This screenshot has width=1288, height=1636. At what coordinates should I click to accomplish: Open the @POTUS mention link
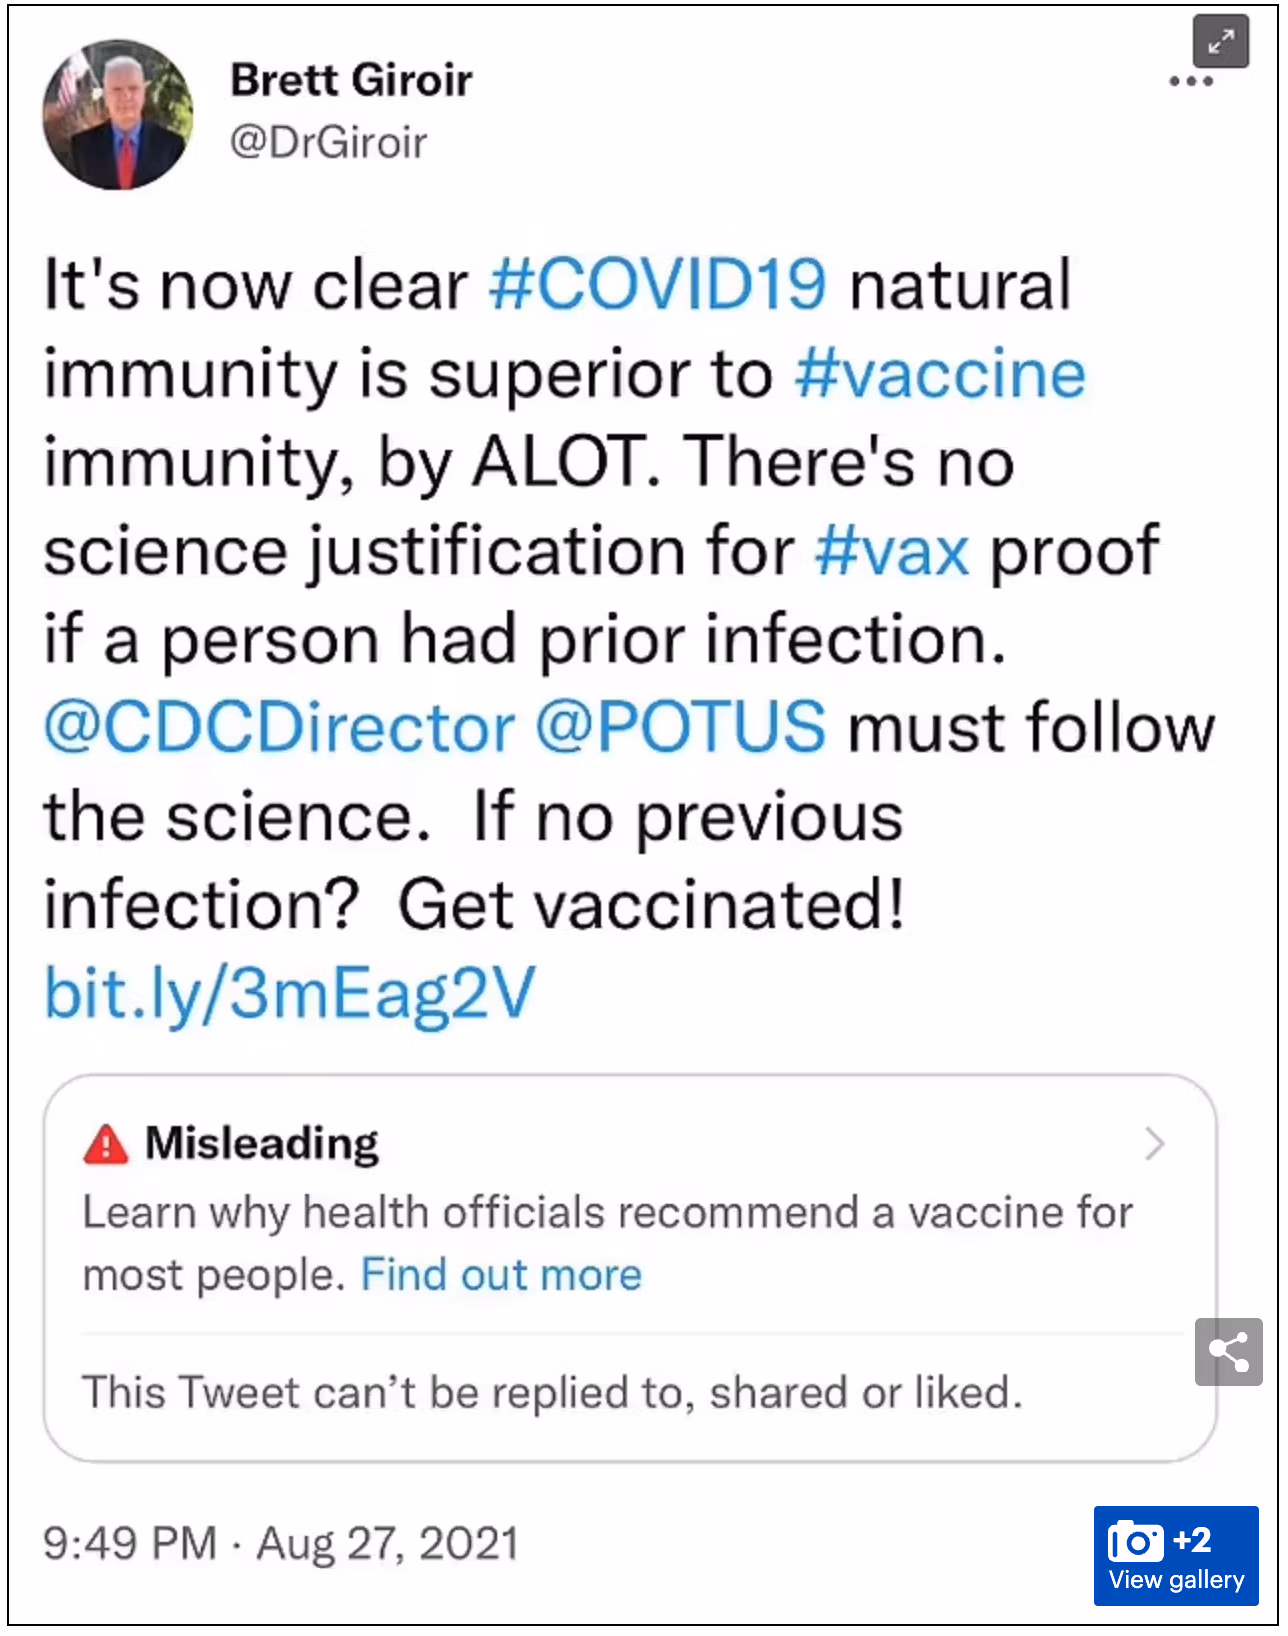(x=681, y=727)
